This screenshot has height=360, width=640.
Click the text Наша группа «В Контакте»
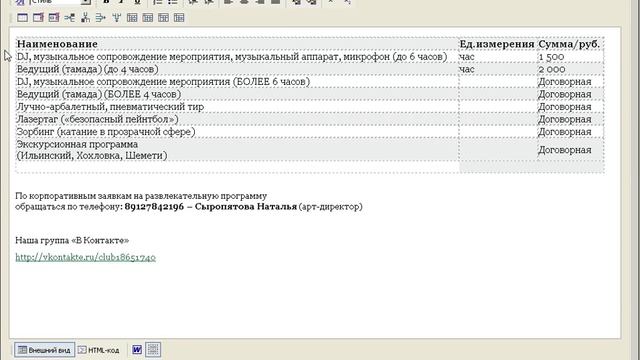point(72,240)
